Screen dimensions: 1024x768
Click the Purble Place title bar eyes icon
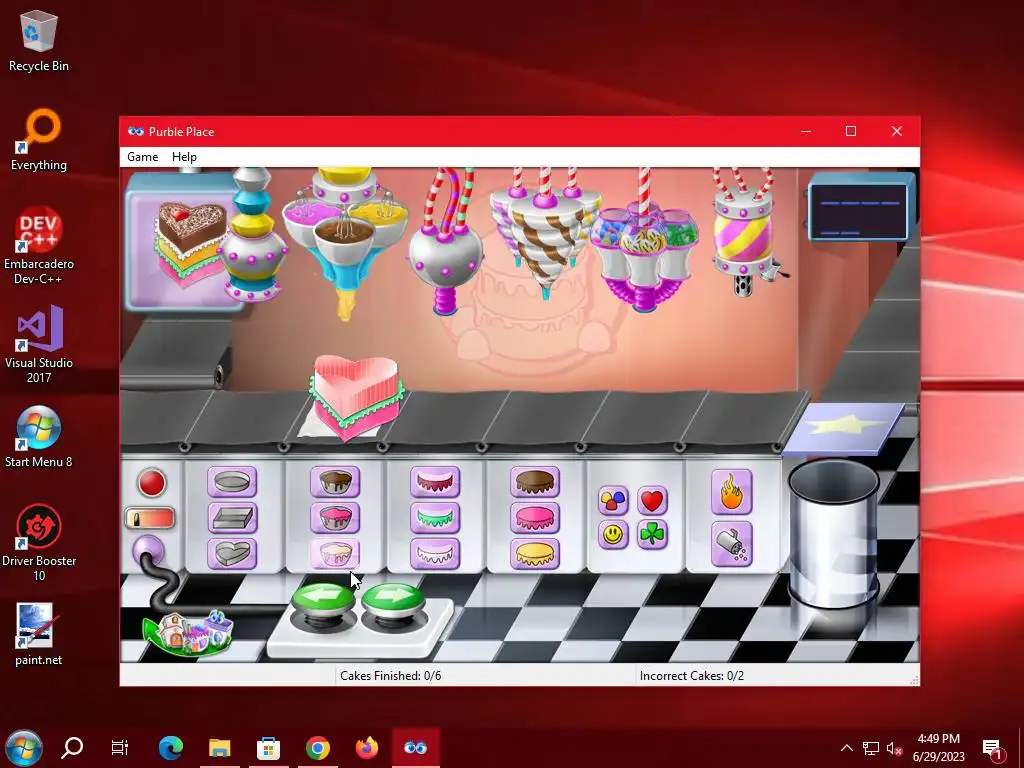click(x=135, y=131)
